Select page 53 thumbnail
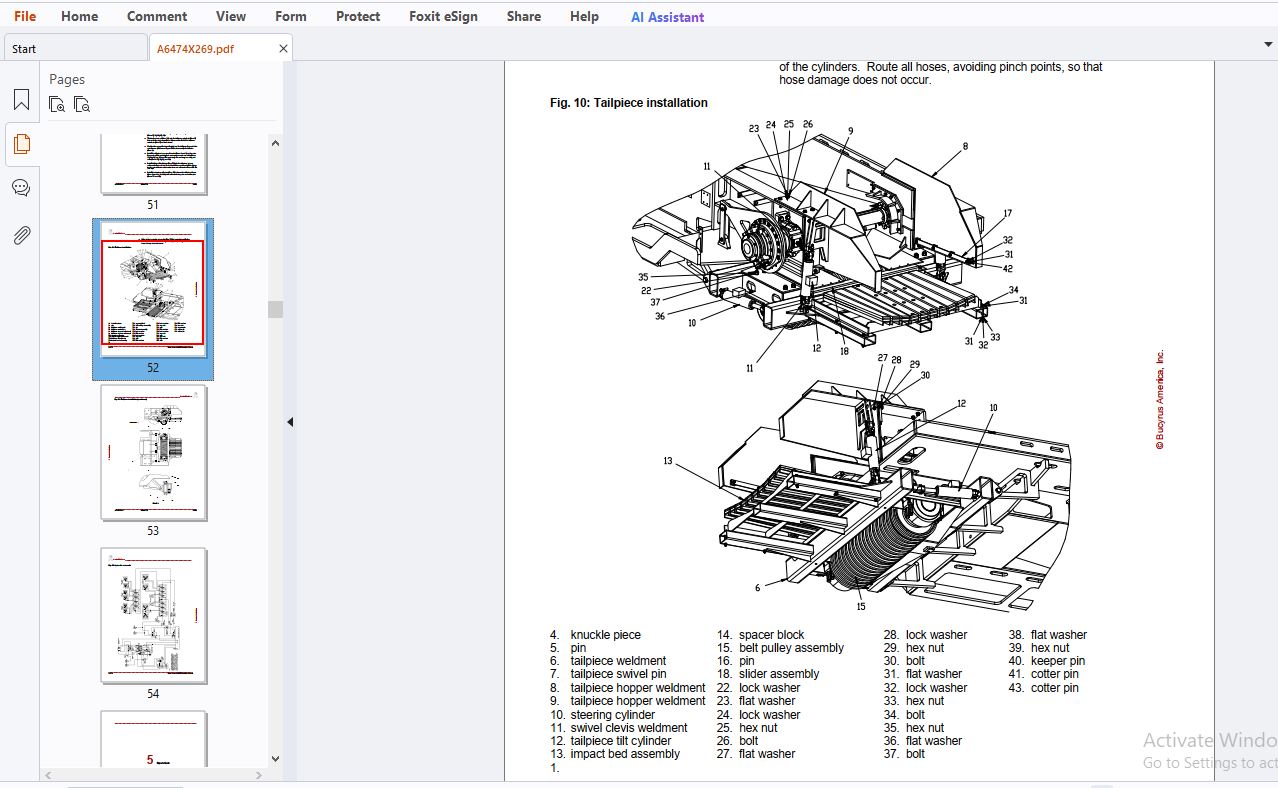 (x=154, y=453)
